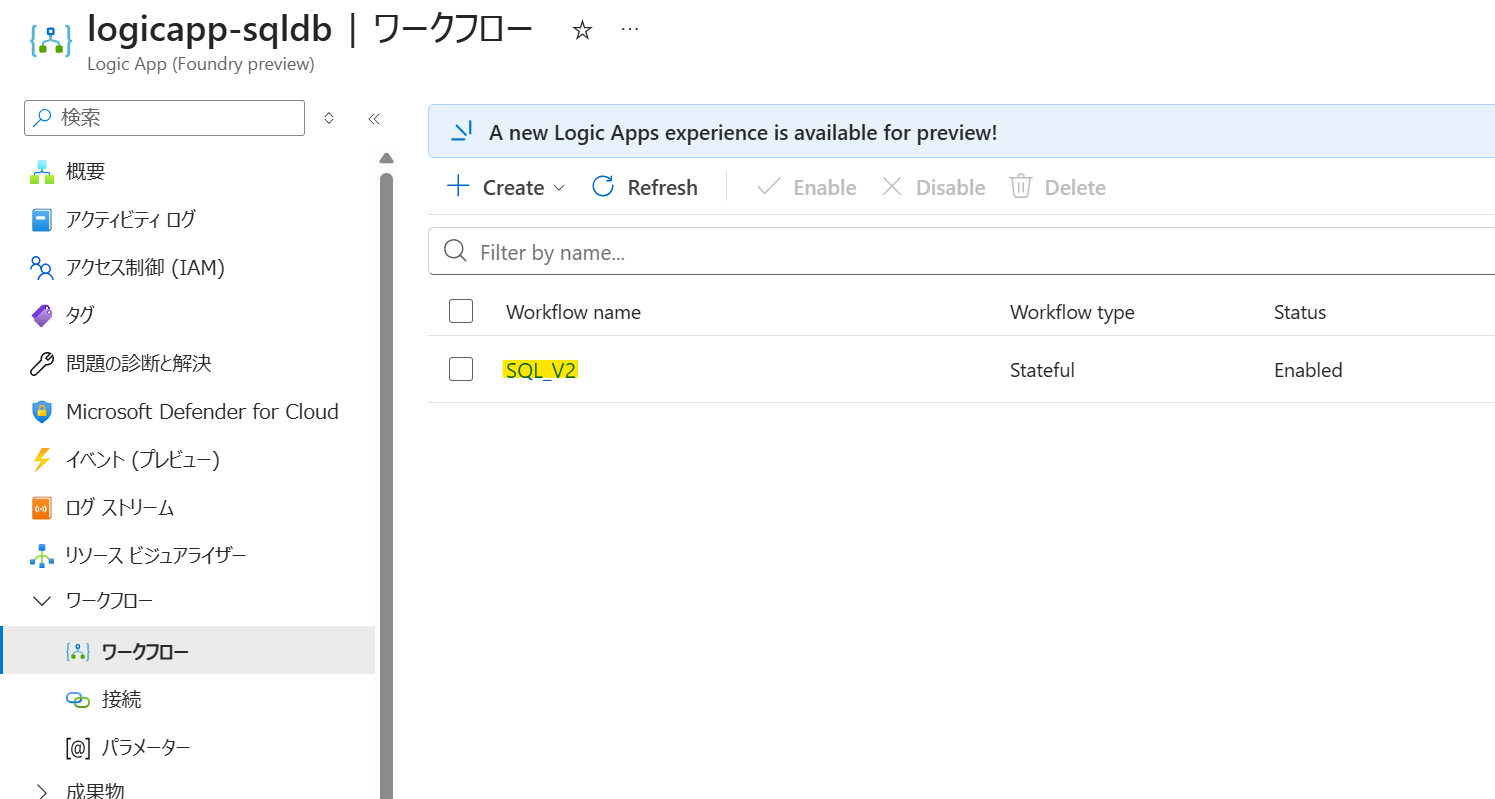
Task: Click the Microsoft Defender for Cloud shield icon
Action: 41,411
